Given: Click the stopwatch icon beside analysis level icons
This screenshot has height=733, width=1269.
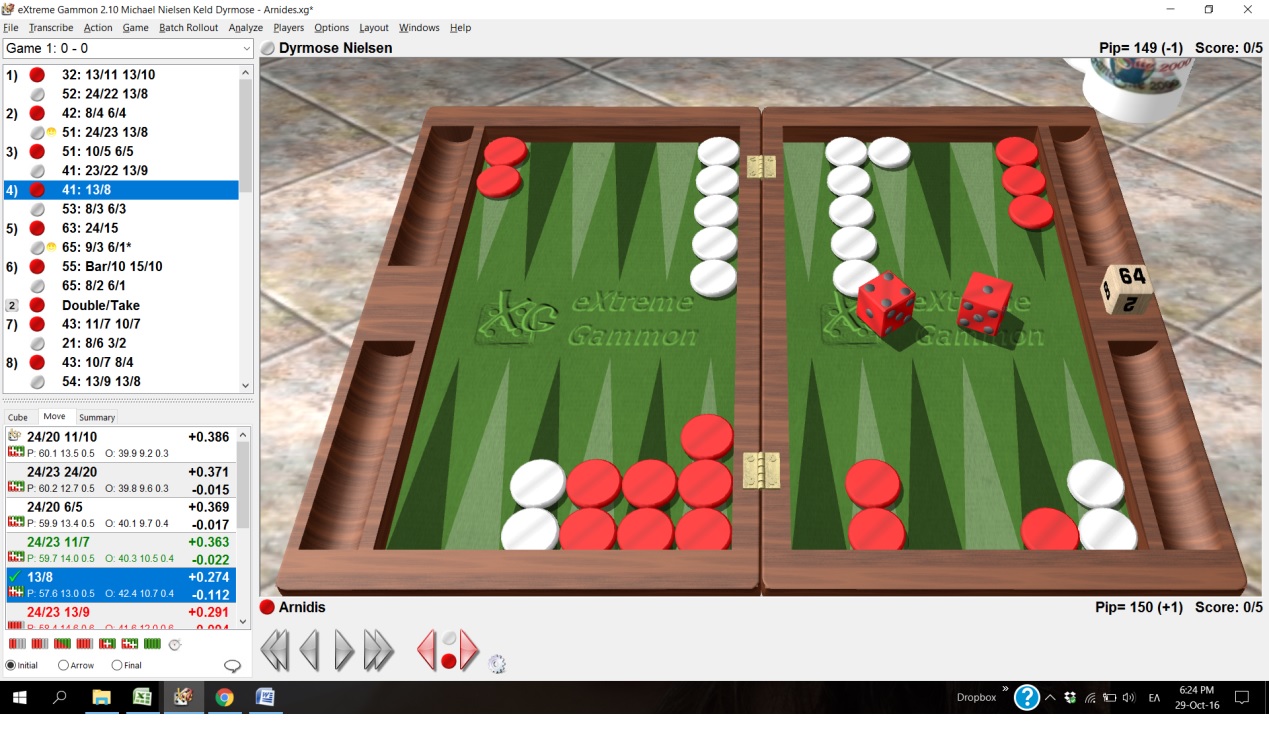Looking at the screenshot, I should point(175,644).
